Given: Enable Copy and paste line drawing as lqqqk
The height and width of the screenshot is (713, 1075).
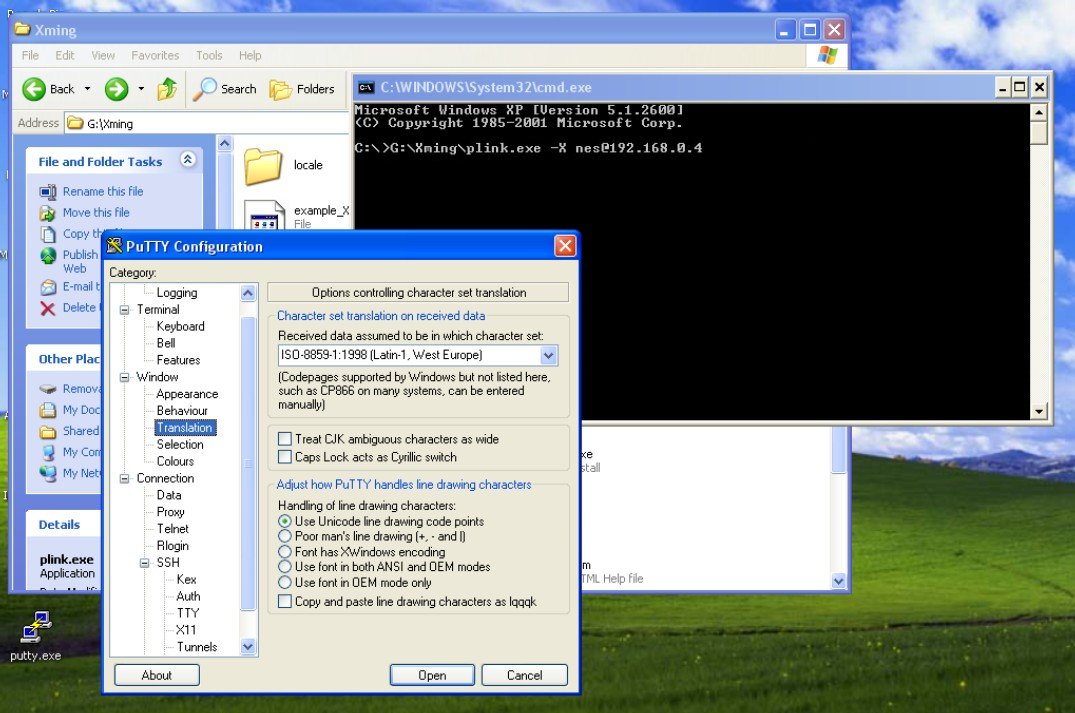Looking at the screenshot, I should click(x=285, y=601).
